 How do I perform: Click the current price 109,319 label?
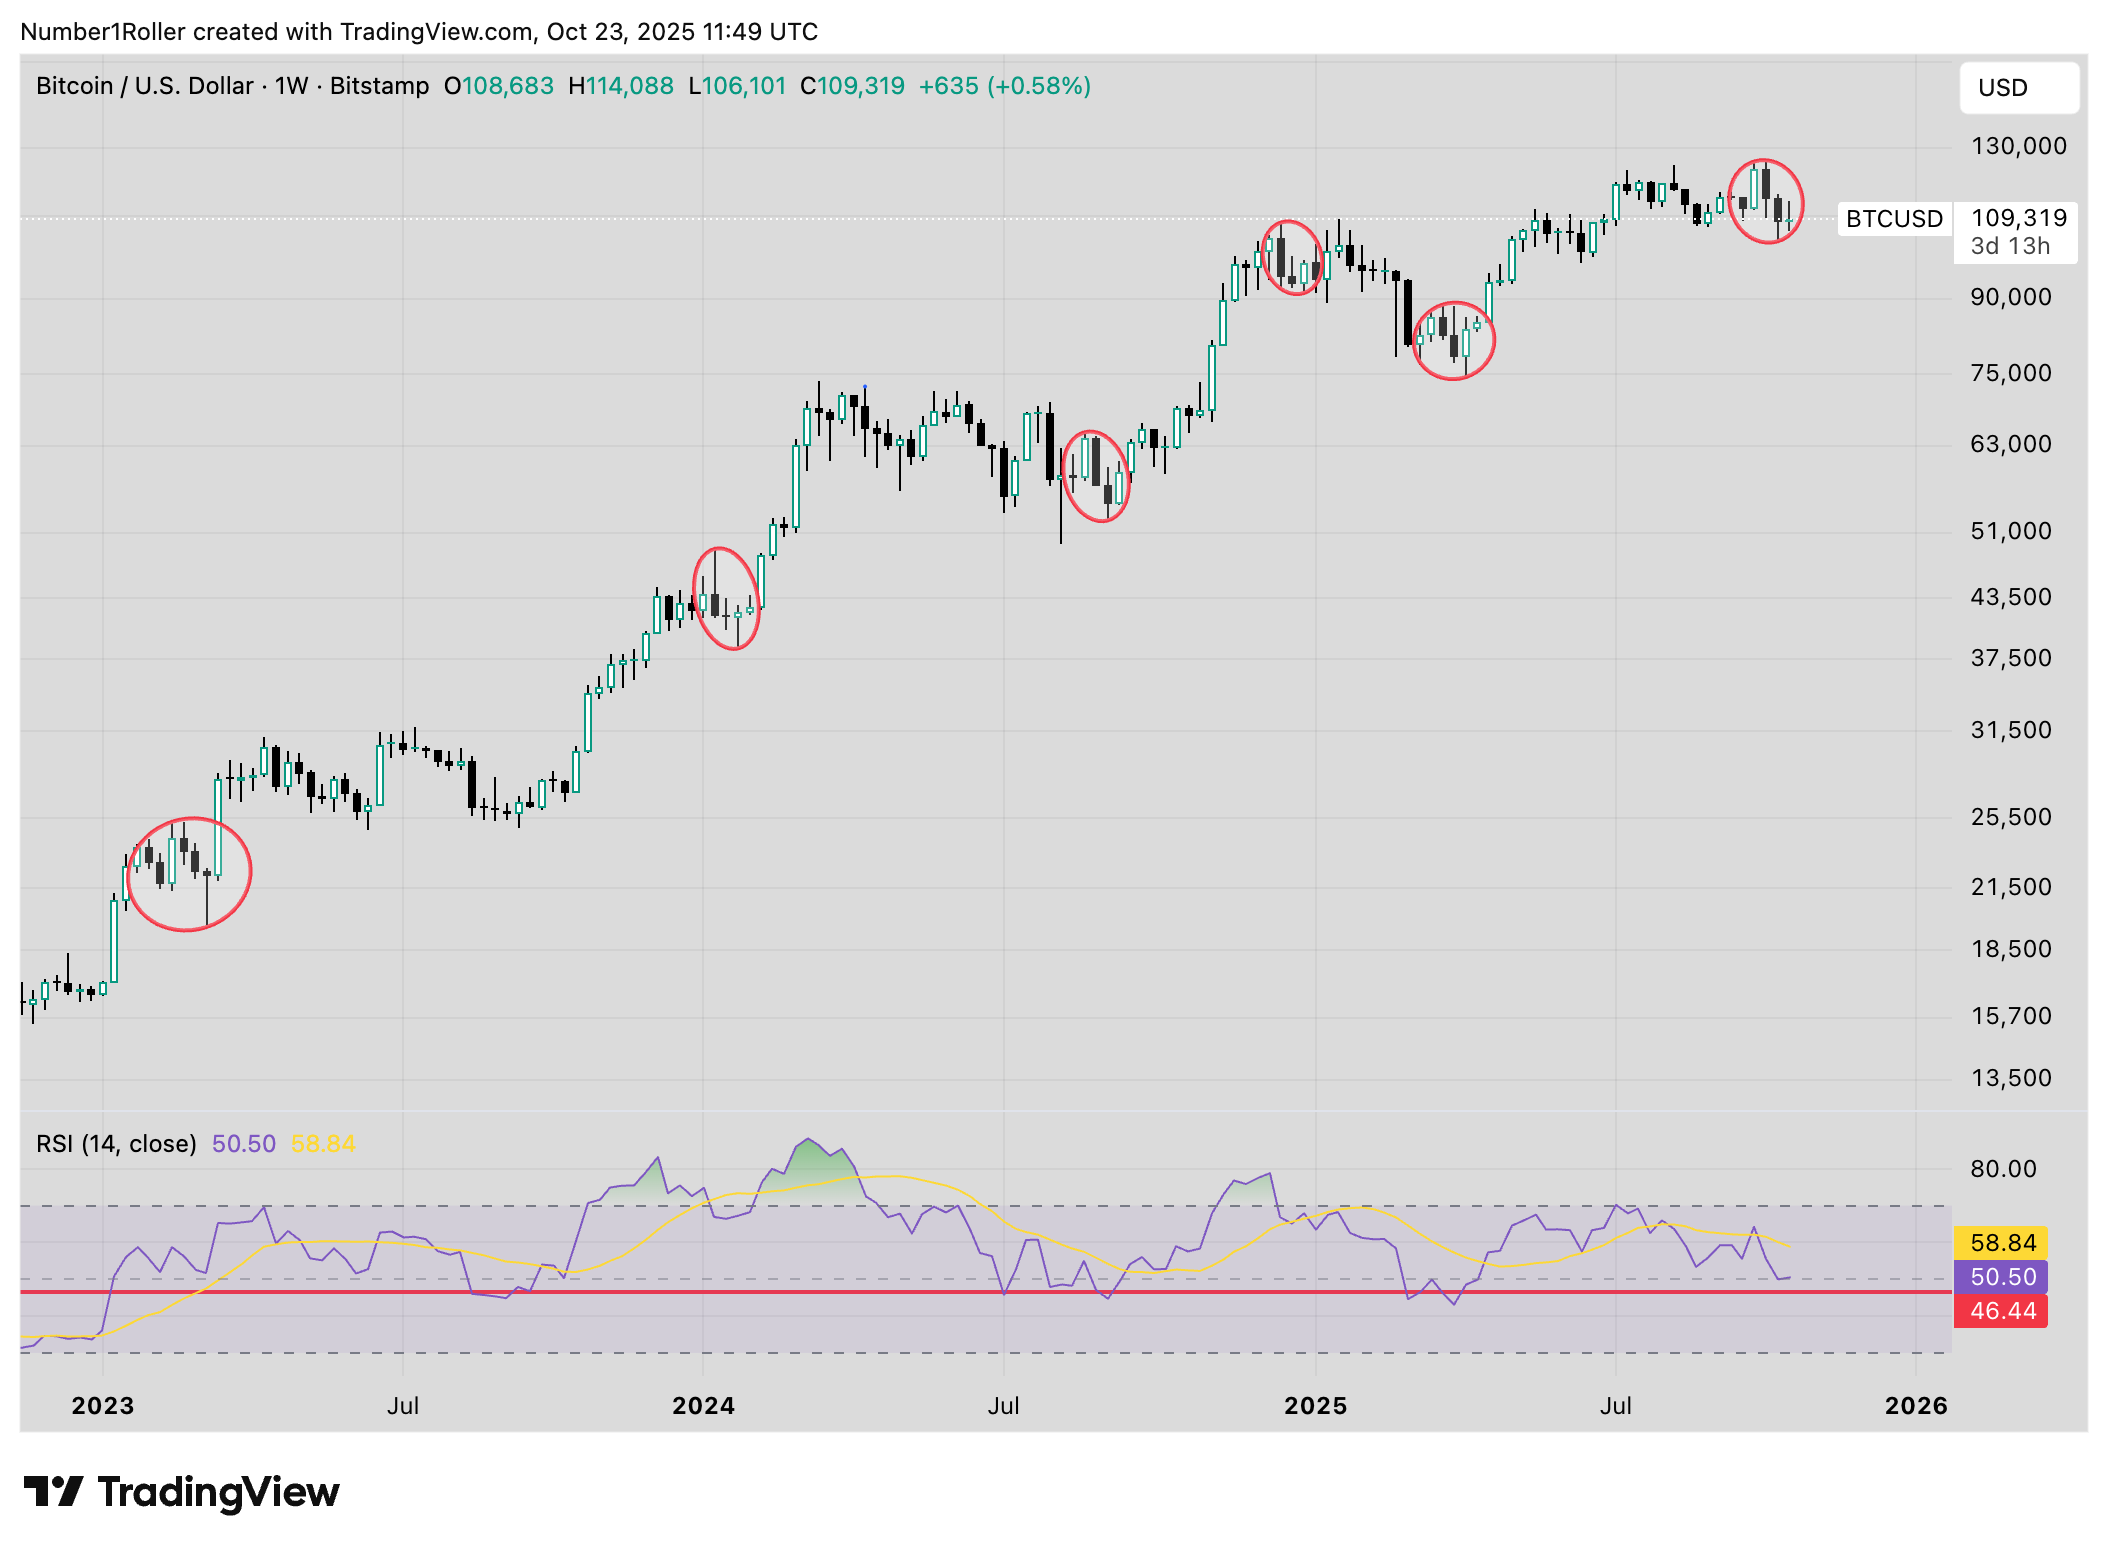tap(2018, 218)
